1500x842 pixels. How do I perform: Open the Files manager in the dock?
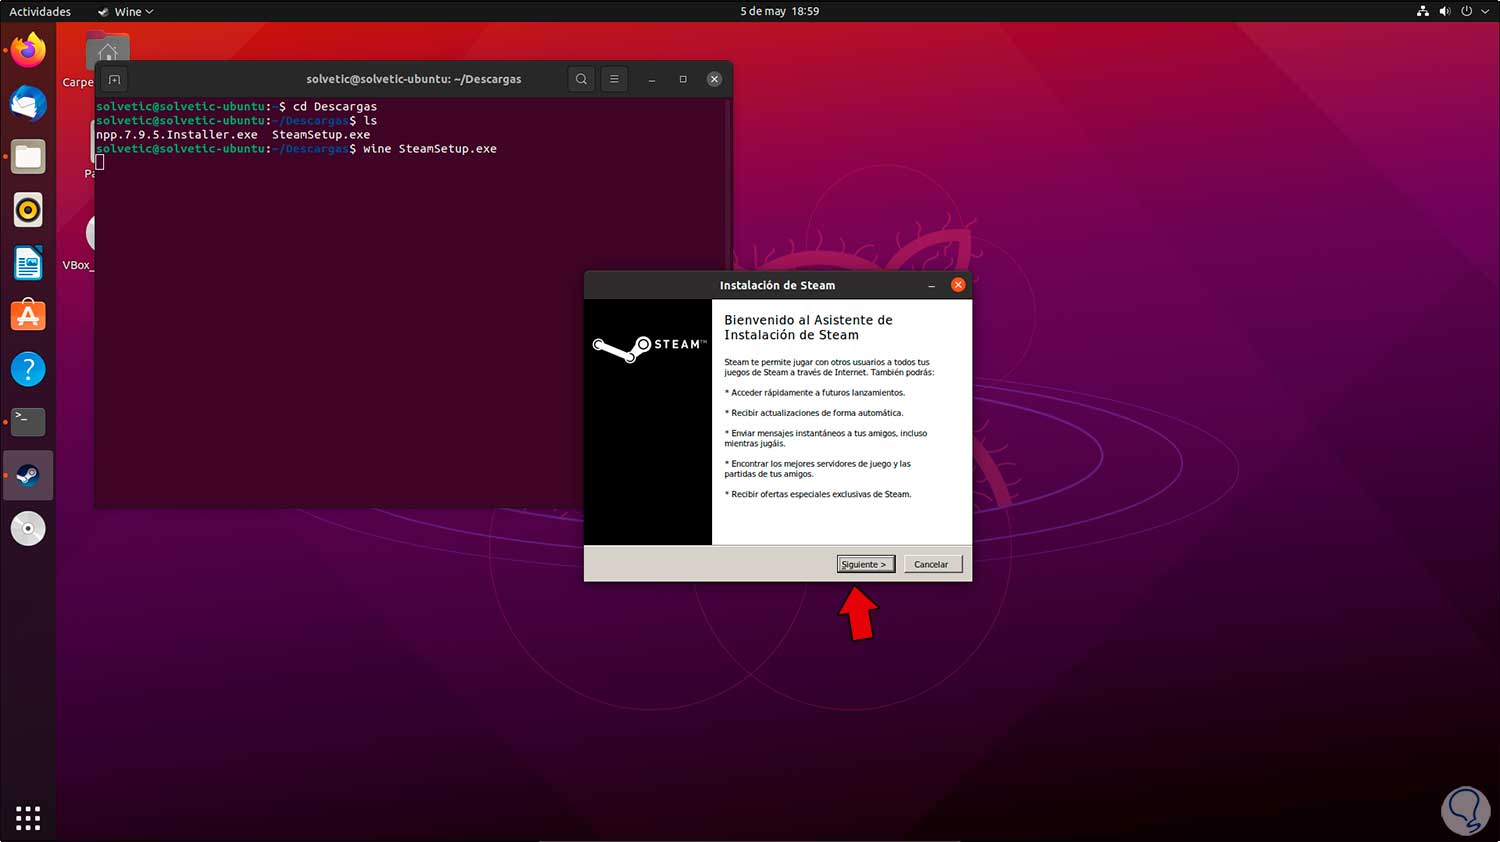pyautogui.click(x=28, y=157)
